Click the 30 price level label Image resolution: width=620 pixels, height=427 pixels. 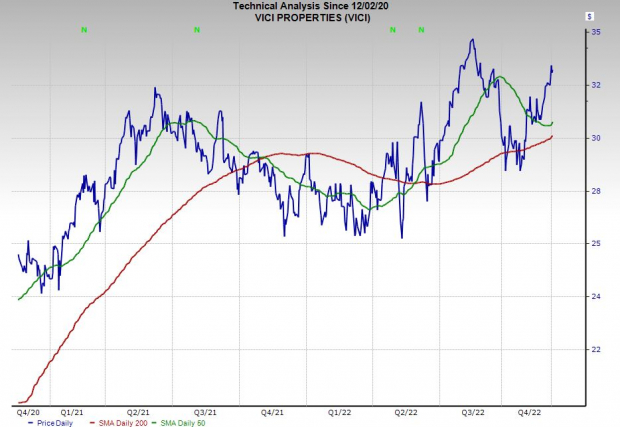coord(596,138)
